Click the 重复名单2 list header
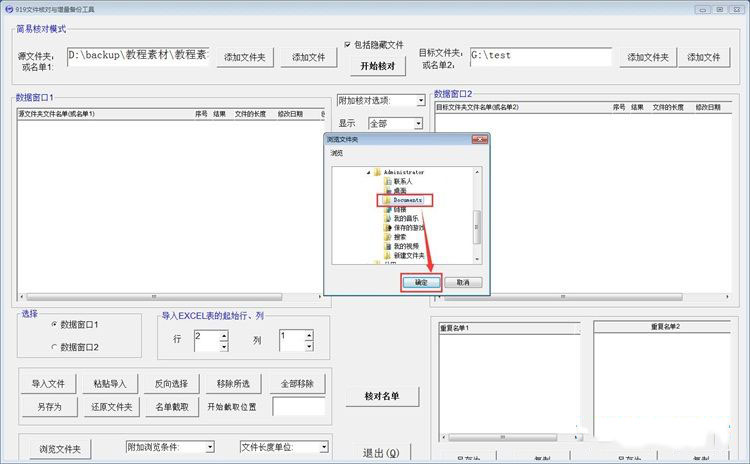This screenshot has height=464, width=750. pyautogui.click(x=662, y=326)
